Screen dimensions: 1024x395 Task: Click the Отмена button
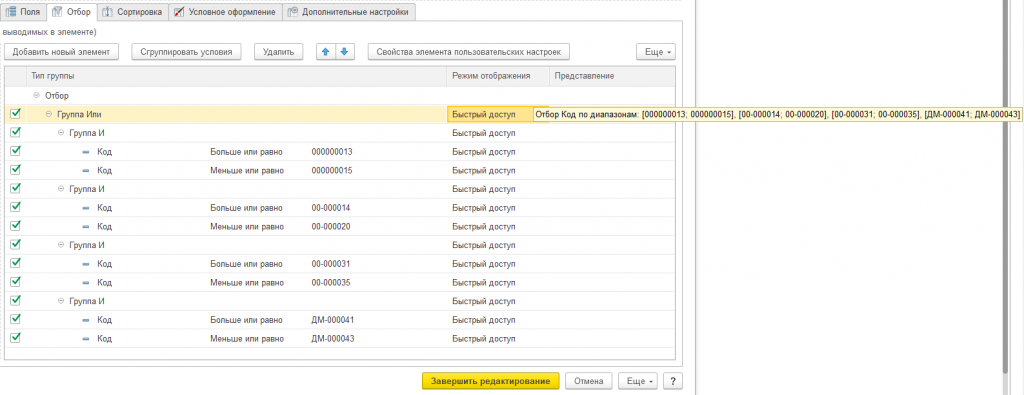pos(588,381)
